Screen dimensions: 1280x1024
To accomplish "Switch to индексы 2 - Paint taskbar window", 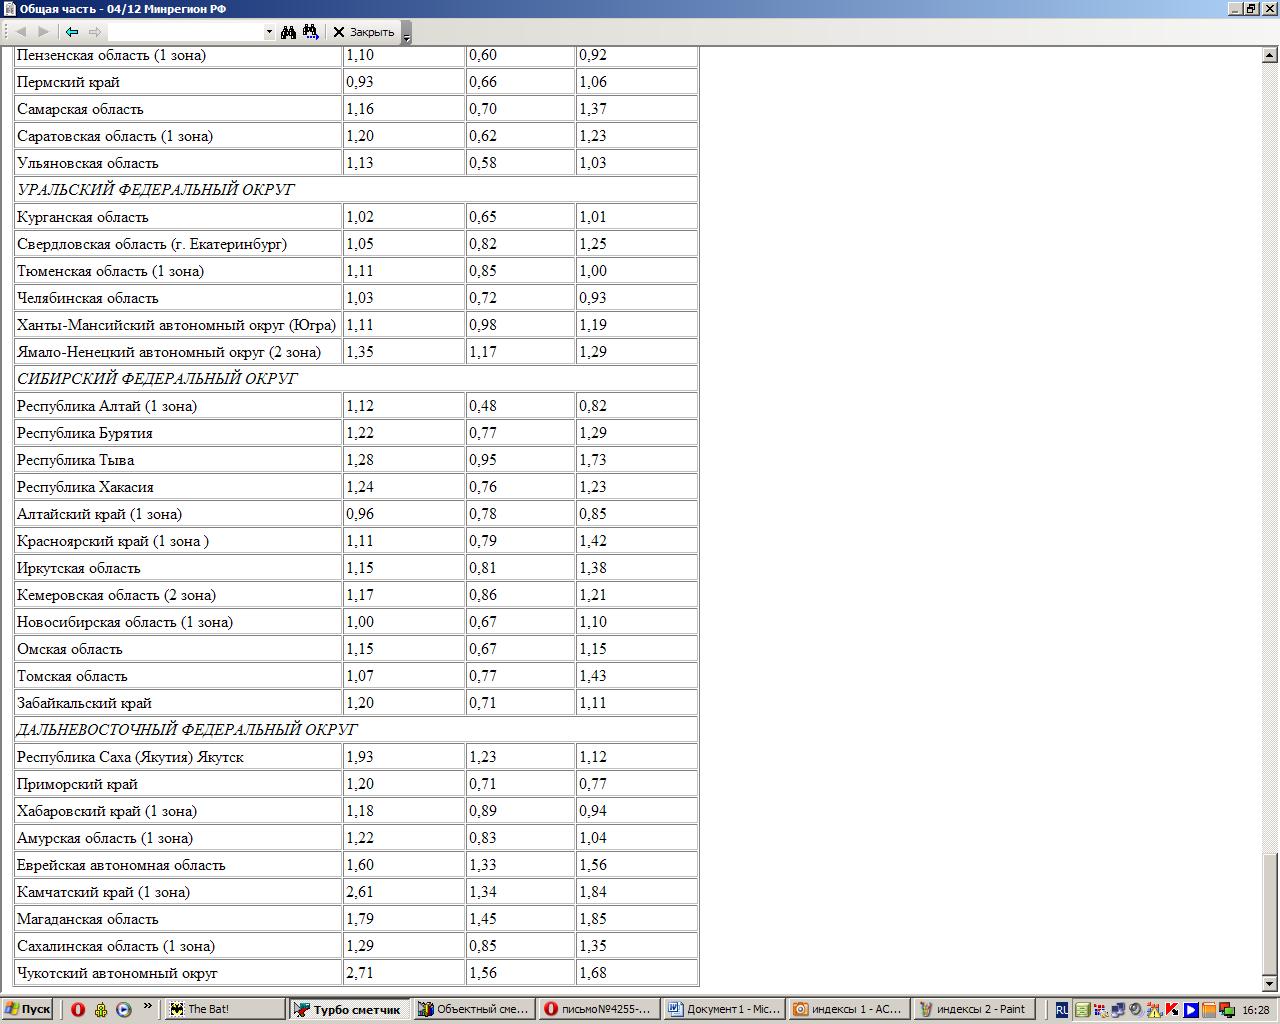I will 973,1009.
